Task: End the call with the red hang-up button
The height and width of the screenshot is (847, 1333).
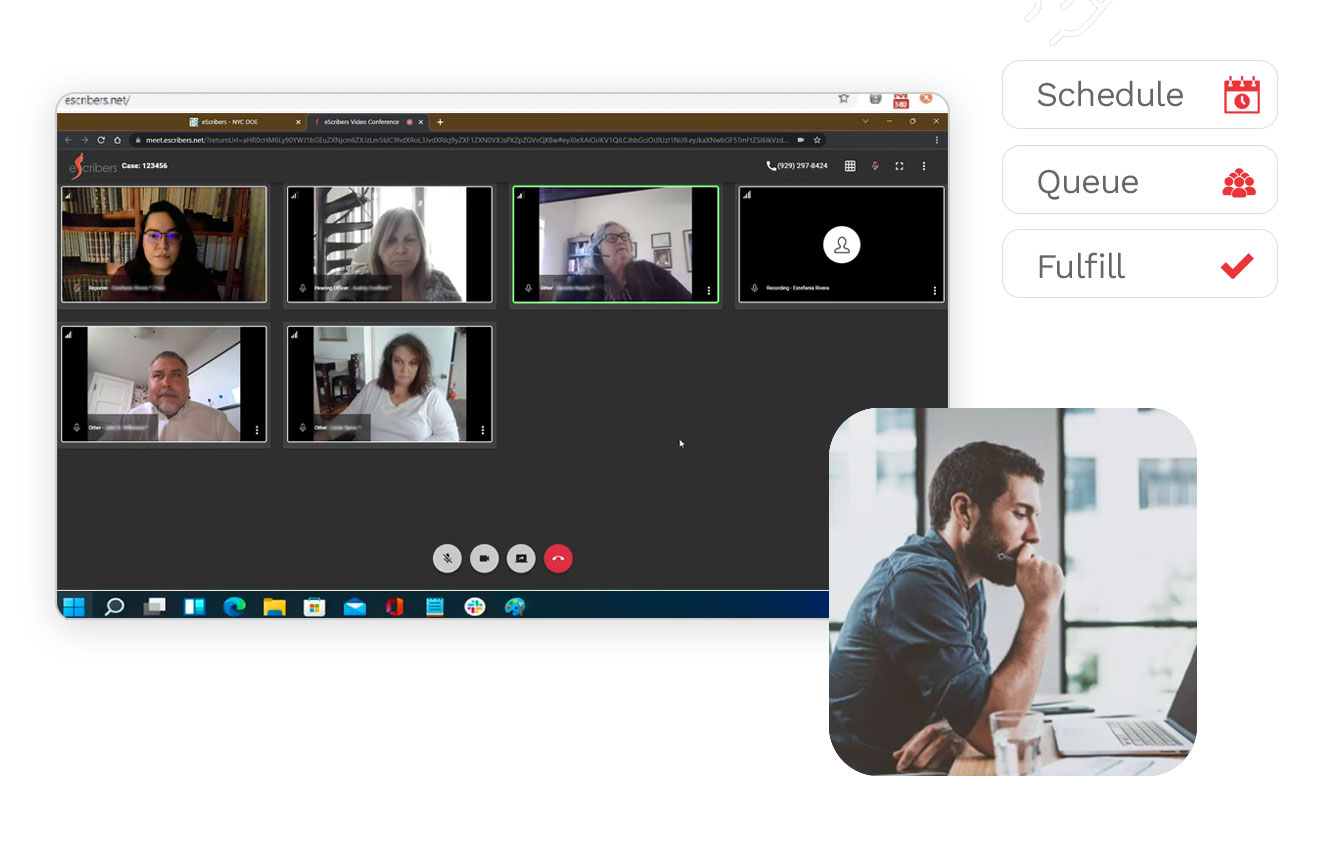Action: 558,558
